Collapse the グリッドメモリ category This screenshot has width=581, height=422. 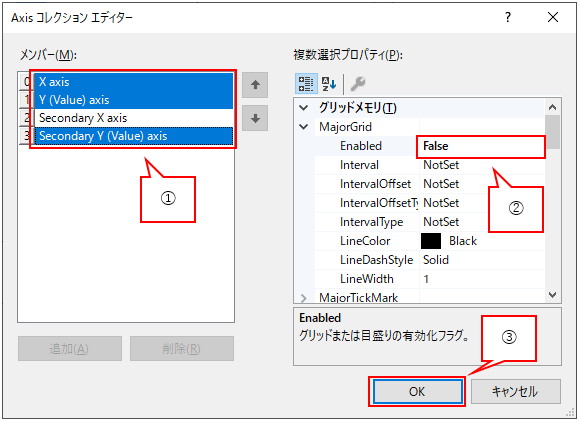pos(303,108)
